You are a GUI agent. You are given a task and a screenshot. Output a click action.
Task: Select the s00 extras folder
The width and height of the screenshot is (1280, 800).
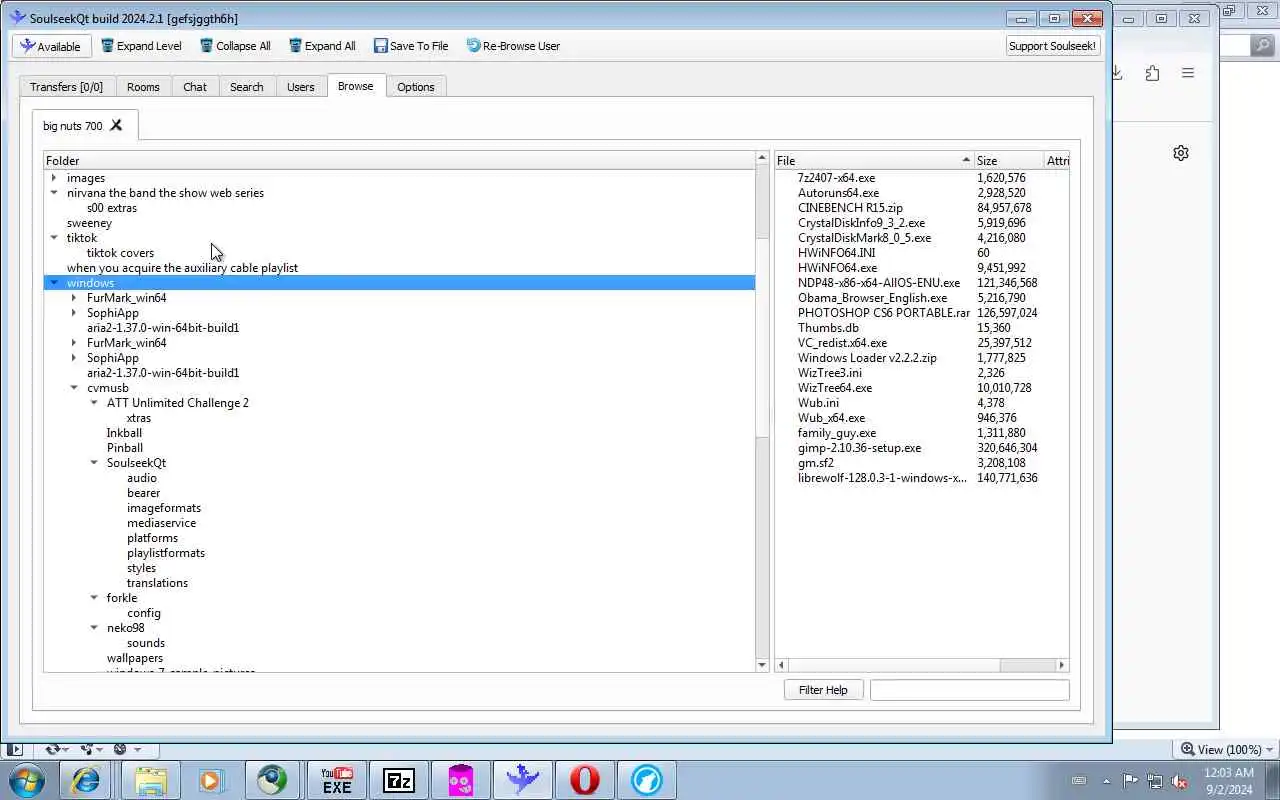(x=112, y=208)
